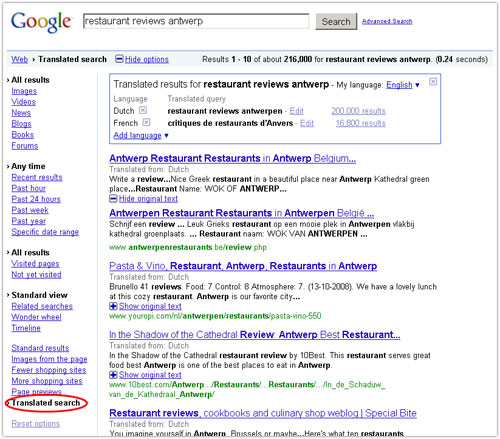Open 16,800 results for French

pyautogui.click(x=361, y=123)
